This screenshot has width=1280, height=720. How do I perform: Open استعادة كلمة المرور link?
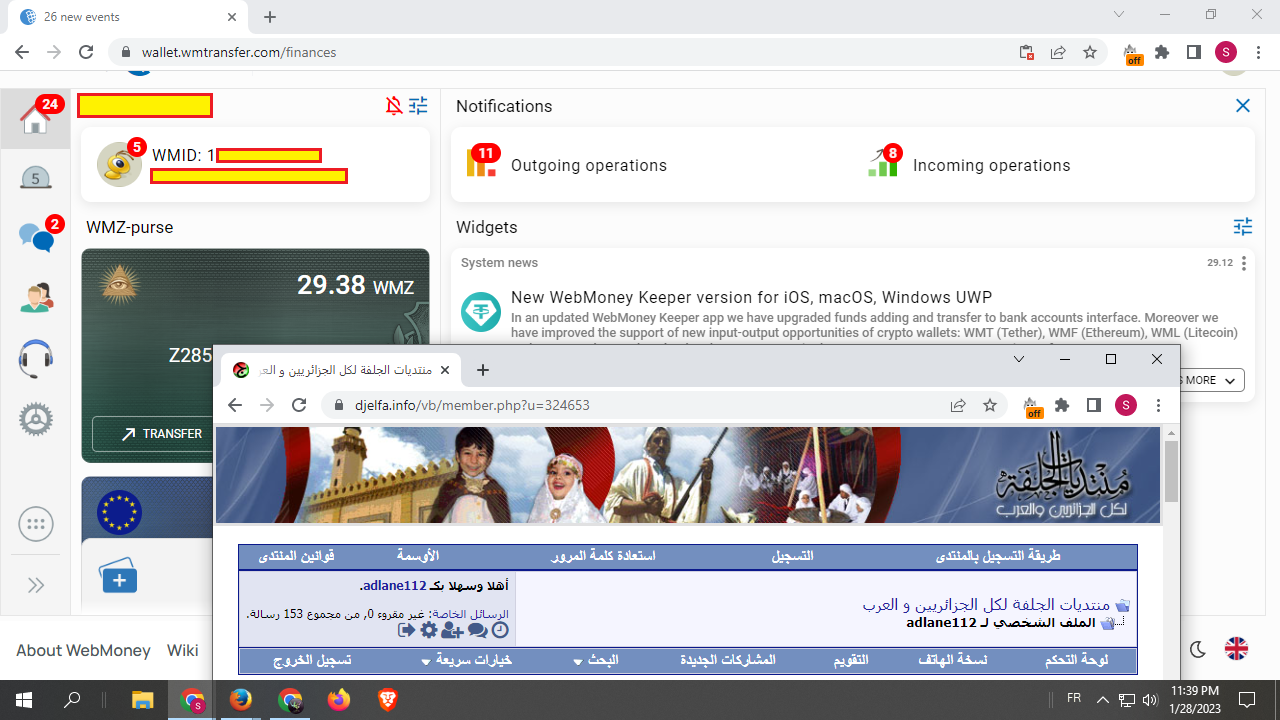pos(603,555)
